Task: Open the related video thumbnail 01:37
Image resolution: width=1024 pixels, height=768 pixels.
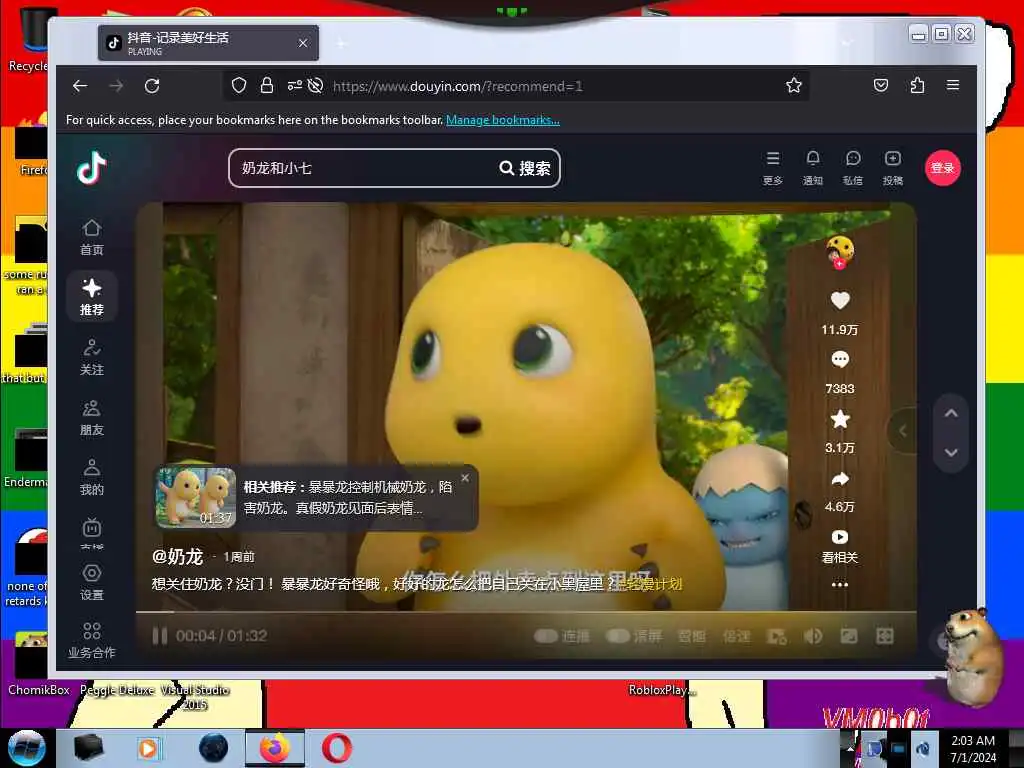Action: click(195, 498)
